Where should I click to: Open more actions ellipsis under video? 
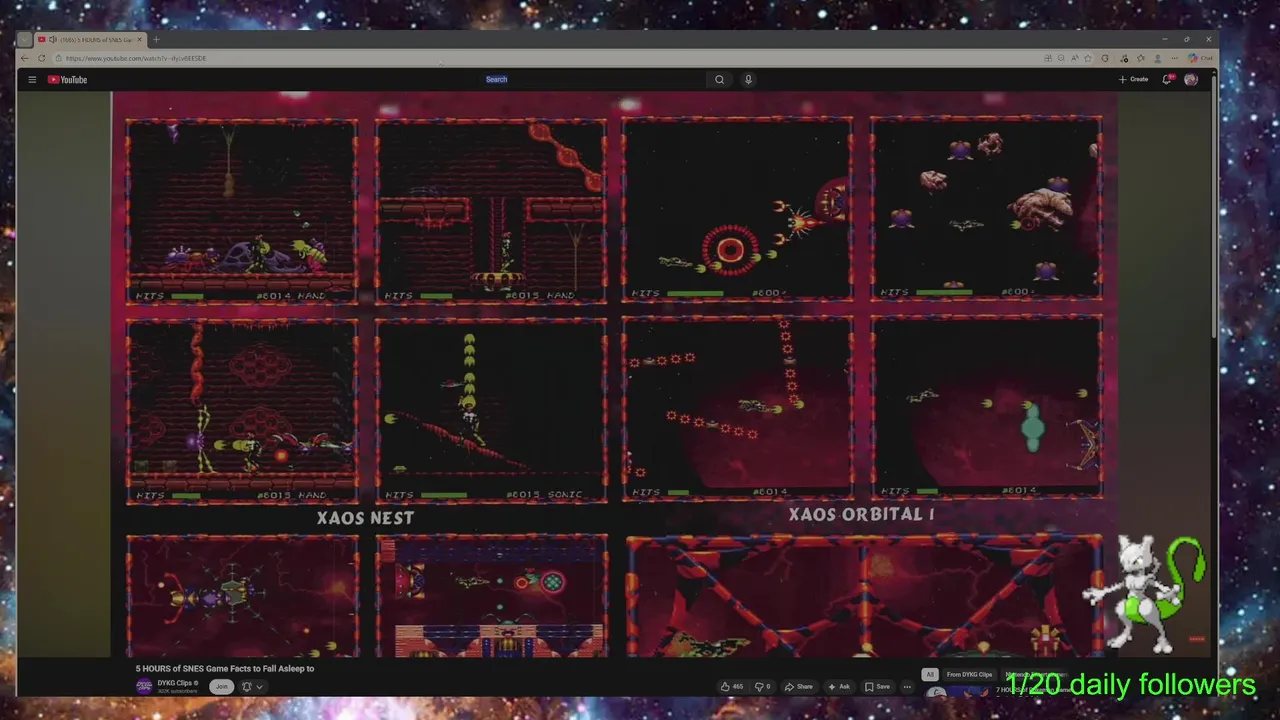point(907,687)
